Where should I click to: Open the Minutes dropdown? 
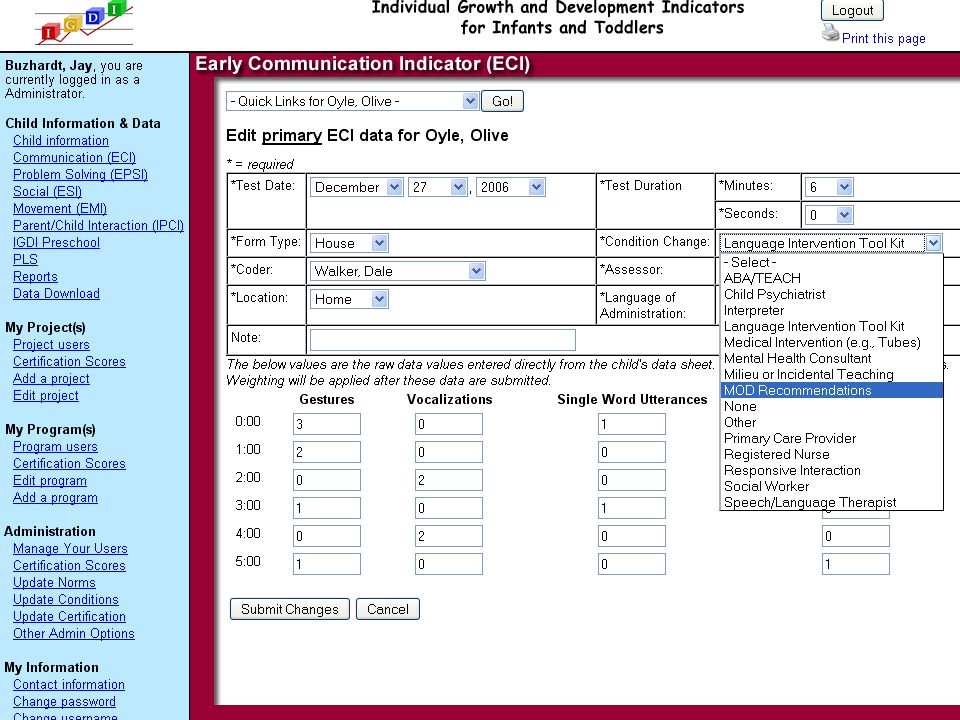pos(829,187)
